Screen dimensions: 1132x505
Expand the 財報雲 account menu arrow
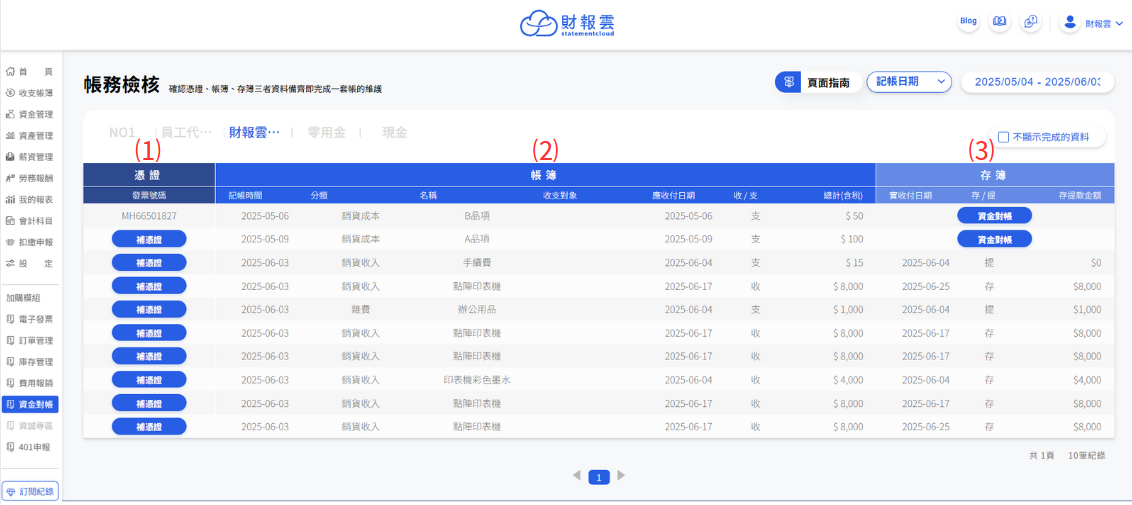coord(1120,23)
